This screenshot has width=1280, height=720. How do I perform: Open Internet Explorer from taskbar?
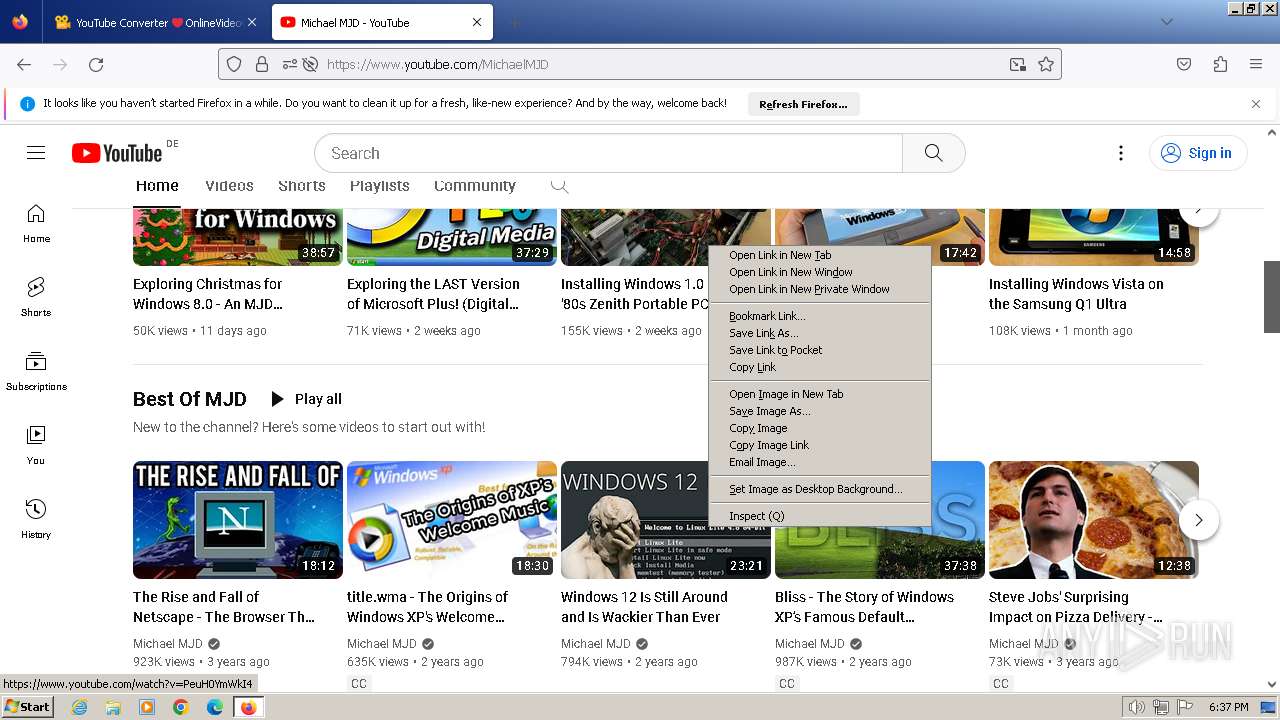80,707
